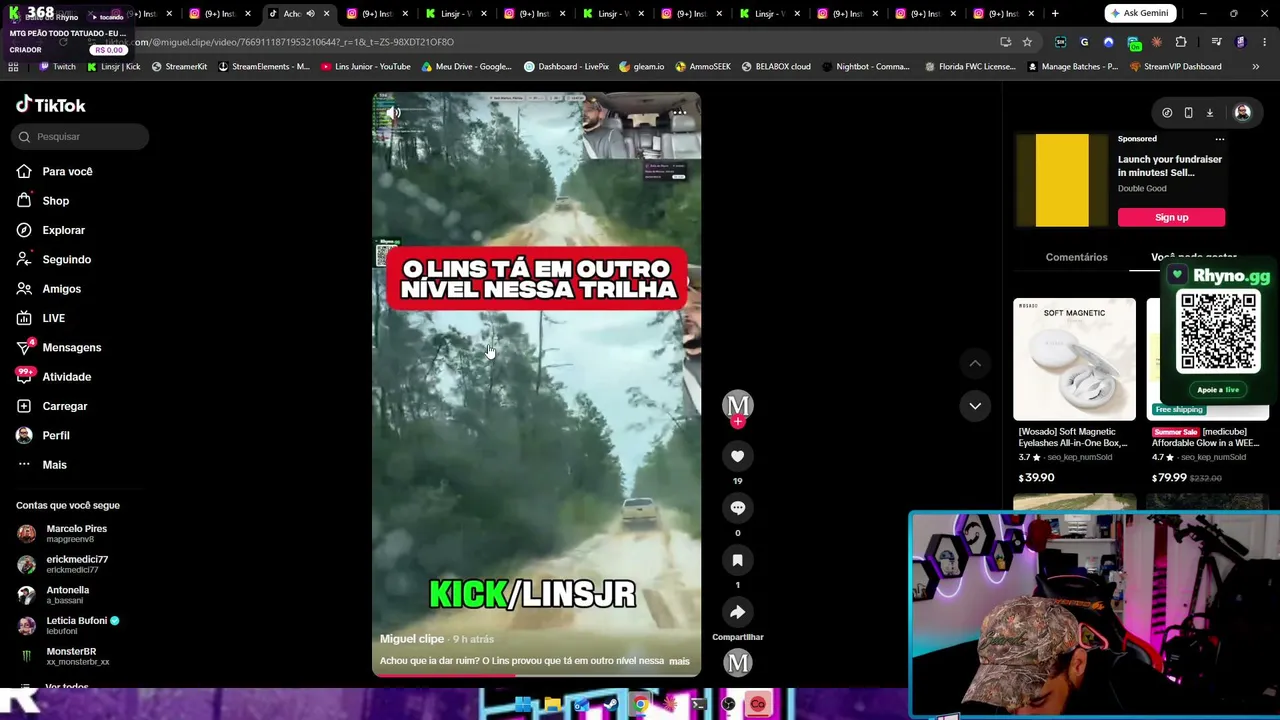Open the Seguindo feed
1280x720 pixels.
[54, 259]
